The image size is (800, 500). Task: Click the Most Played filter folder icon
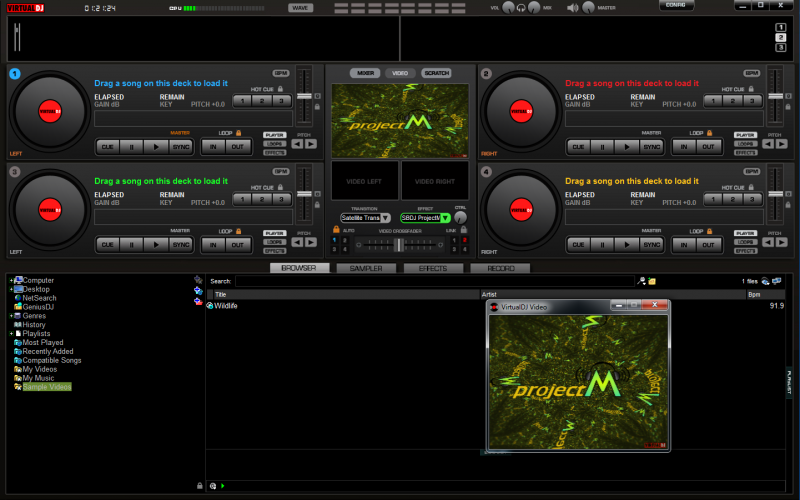[18, 342]
